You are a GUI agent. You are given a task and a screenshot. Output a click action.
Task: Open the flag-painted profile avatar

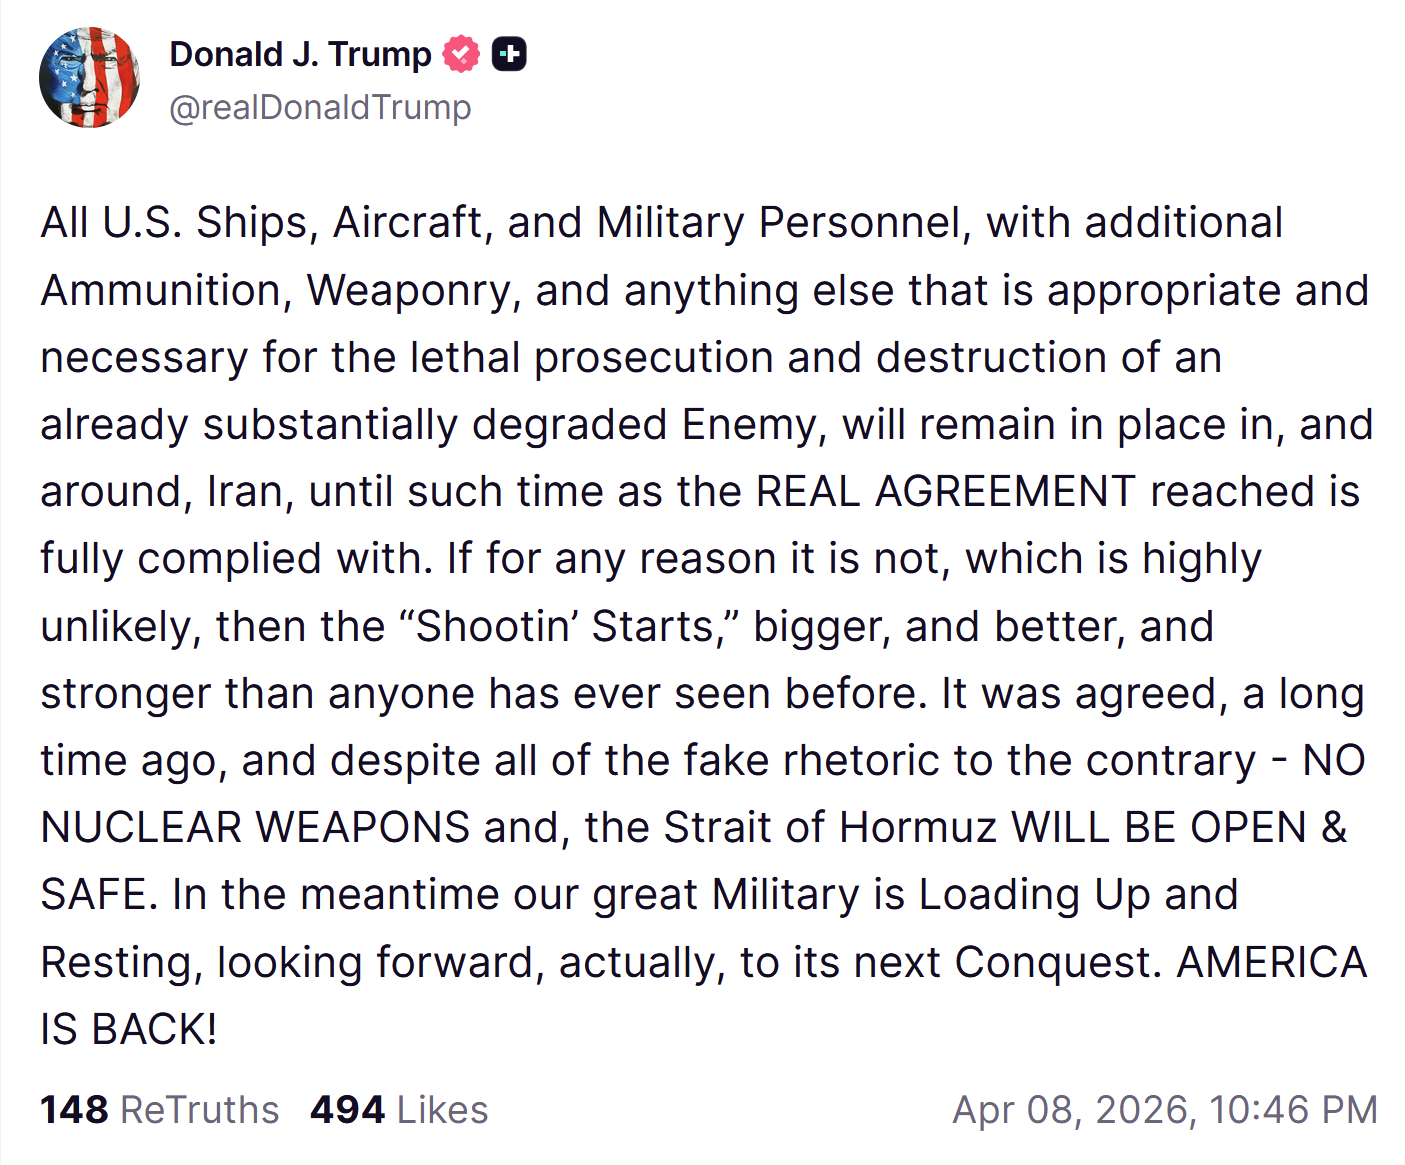pyautogui.click(x=89, y=78)
